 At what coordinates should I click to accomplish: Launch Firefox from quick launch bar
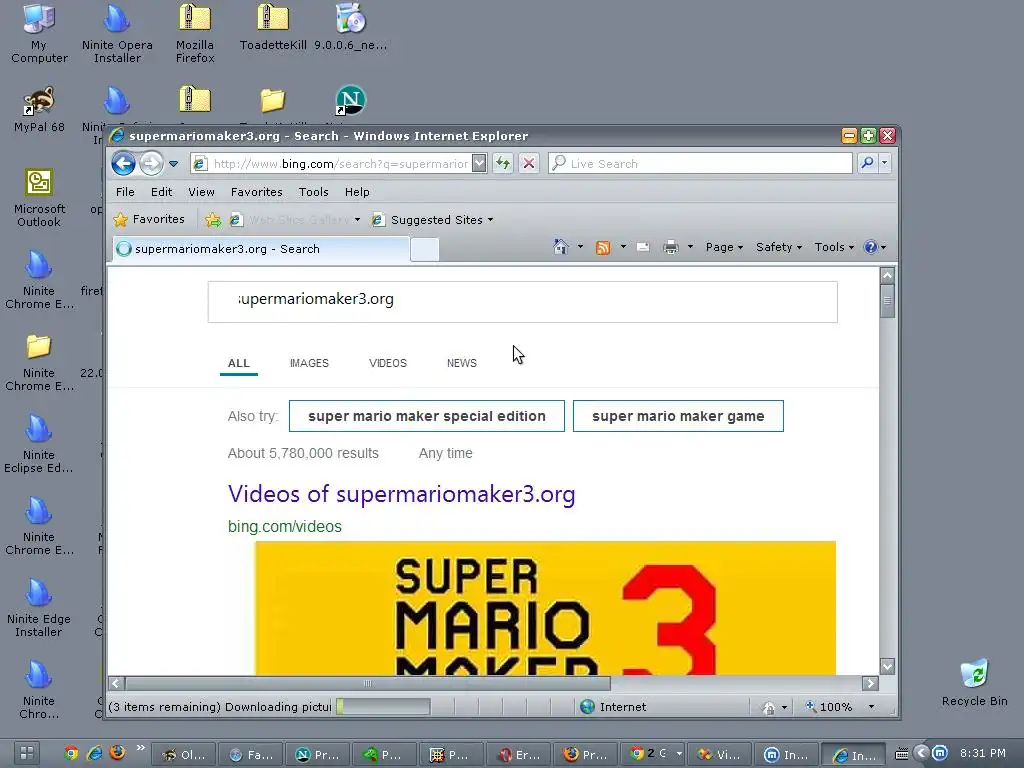[117, 752]
